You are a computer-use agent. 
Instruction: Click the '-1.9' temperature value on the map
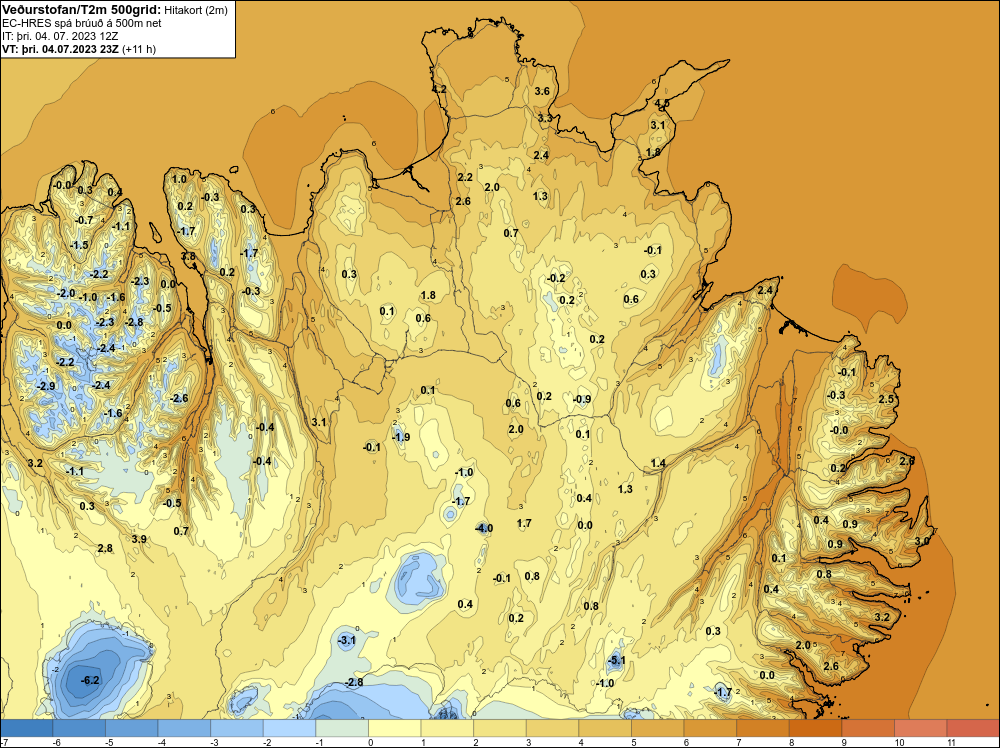tap(401, 437)
